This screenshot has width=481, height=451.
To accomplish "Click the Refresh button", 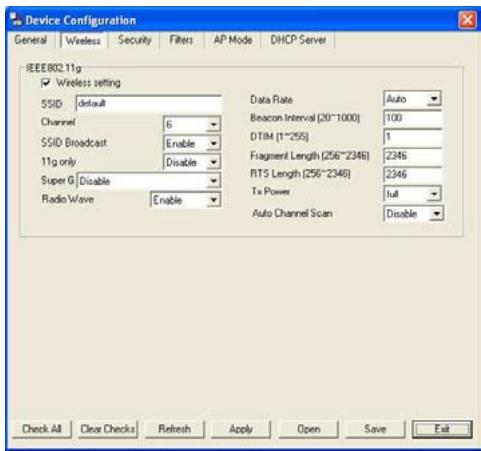I will click(x=175, y=429).
